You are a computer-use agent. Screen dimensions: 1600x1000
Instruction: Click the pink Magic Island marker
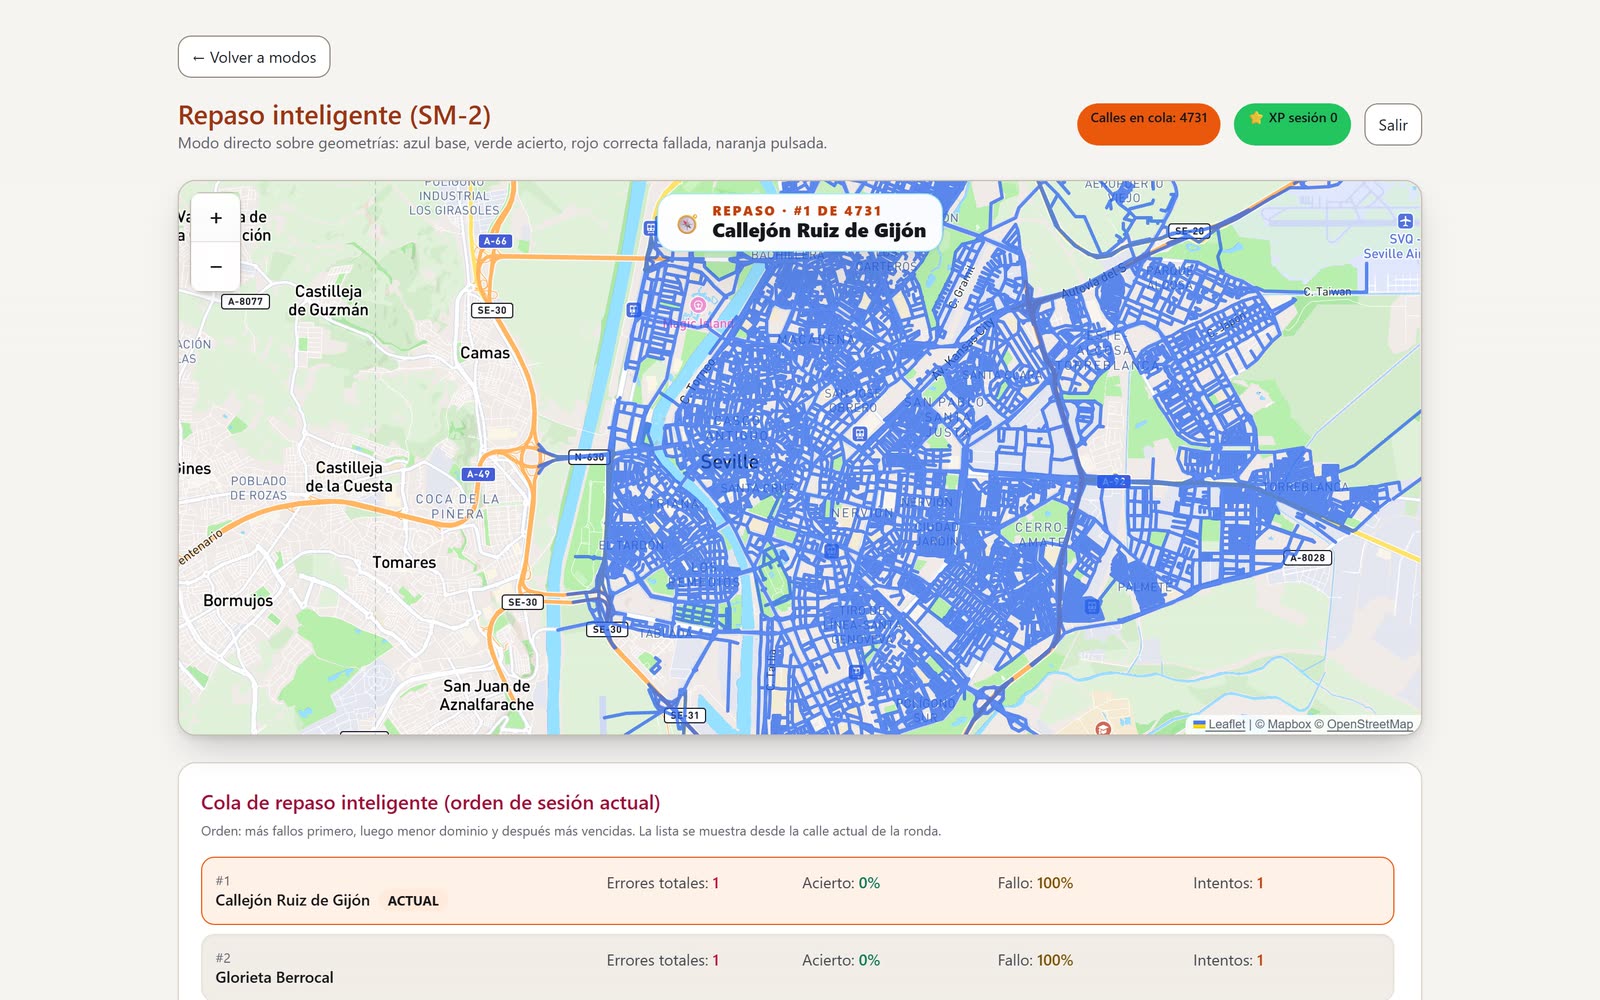[x=698, y=305]
